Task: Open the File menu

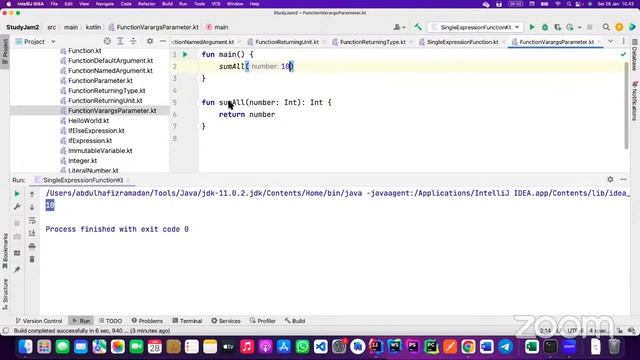Action: click(x=54, y=4)
